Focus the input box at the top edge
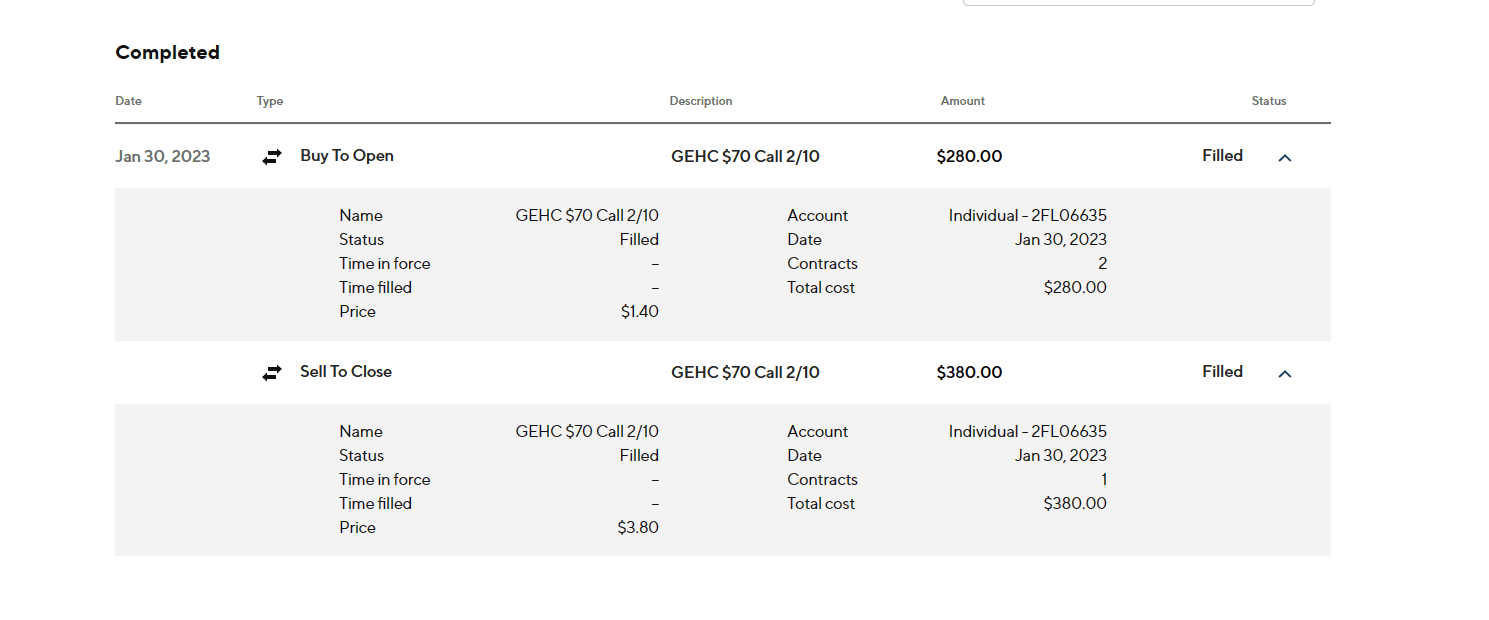Image resolution: width=1489 pixels, height=620 pixels. (x=1138, y=3)
